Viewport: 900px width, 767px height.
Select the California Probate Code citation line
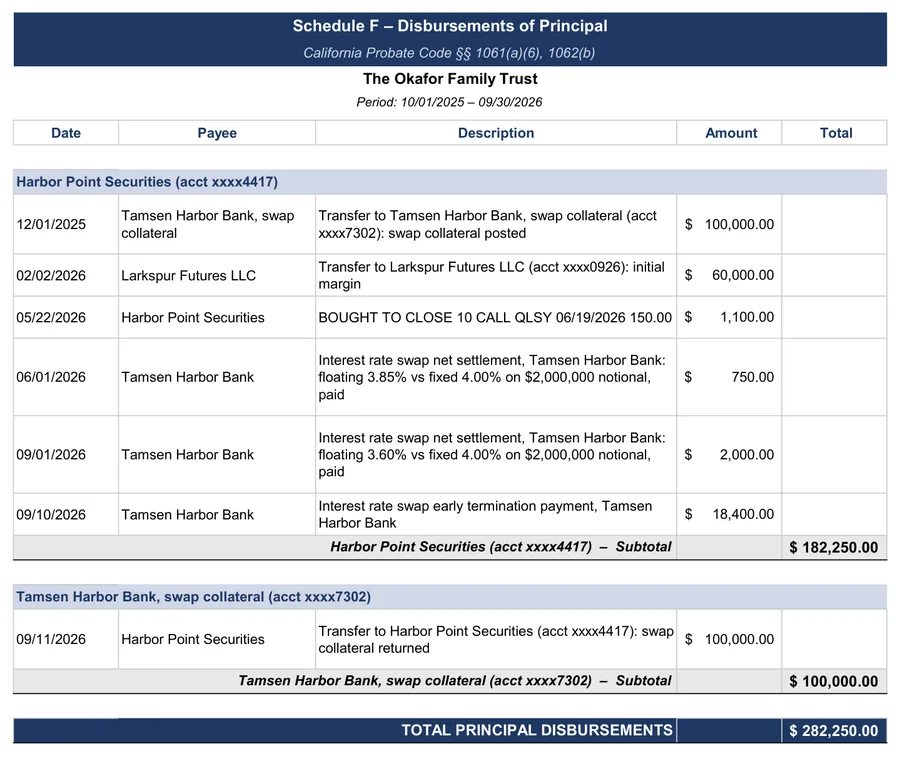(x=449, y=53)
